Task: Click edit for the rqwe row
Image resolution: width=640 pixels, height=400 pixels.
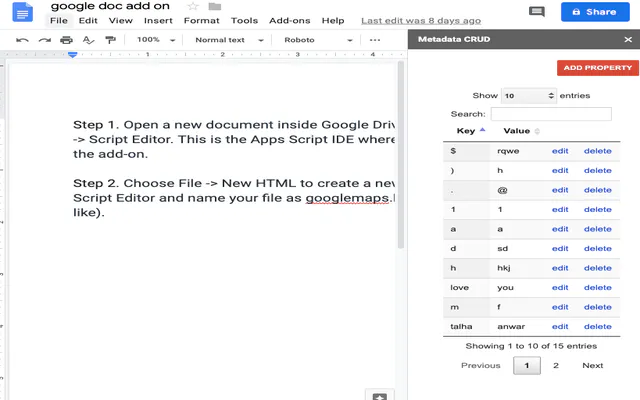Action: point(560,151)
